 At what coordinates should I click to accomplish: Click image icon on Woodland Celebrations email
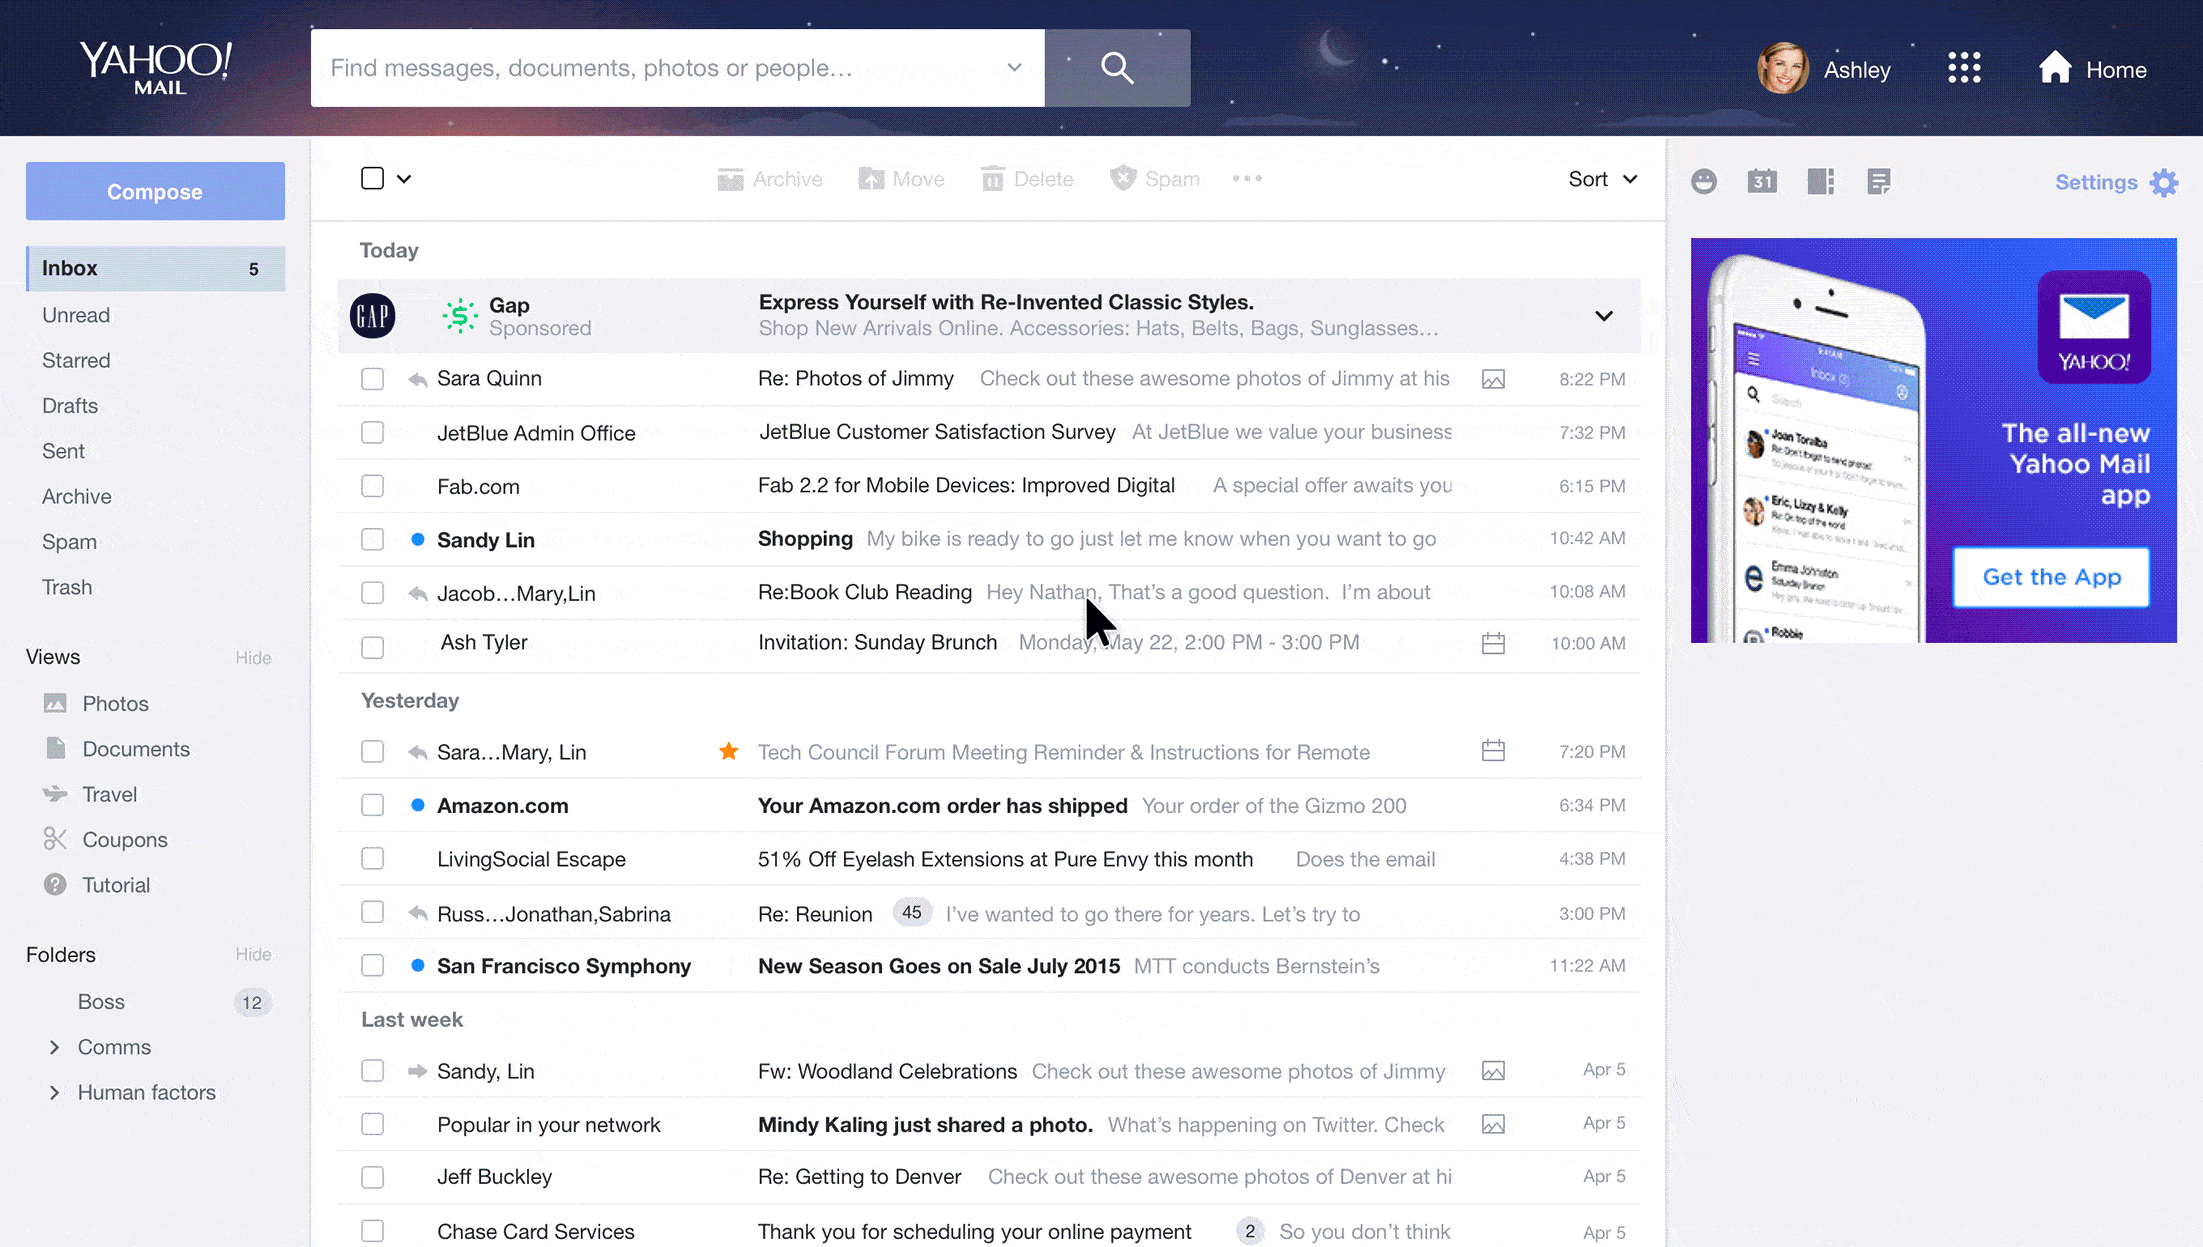pyautogui.click(x=1493, y=1071)
